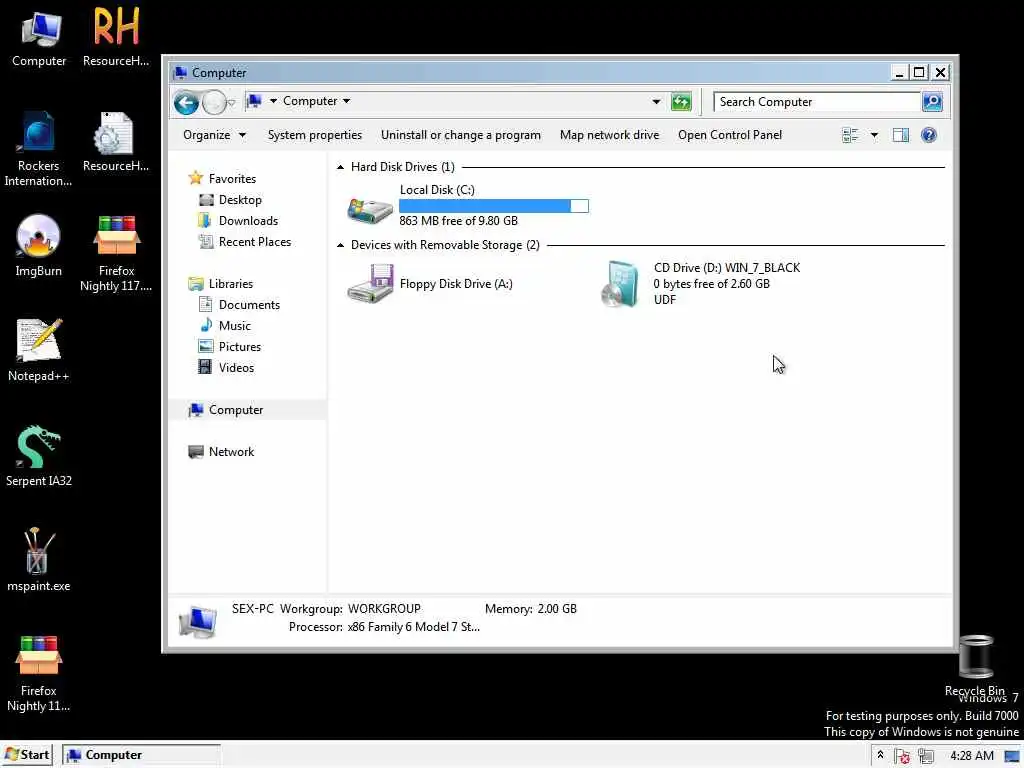Open Notepad++ from the desktop
This screenshot has width=1024, height=768.
(x=39, y=350)
